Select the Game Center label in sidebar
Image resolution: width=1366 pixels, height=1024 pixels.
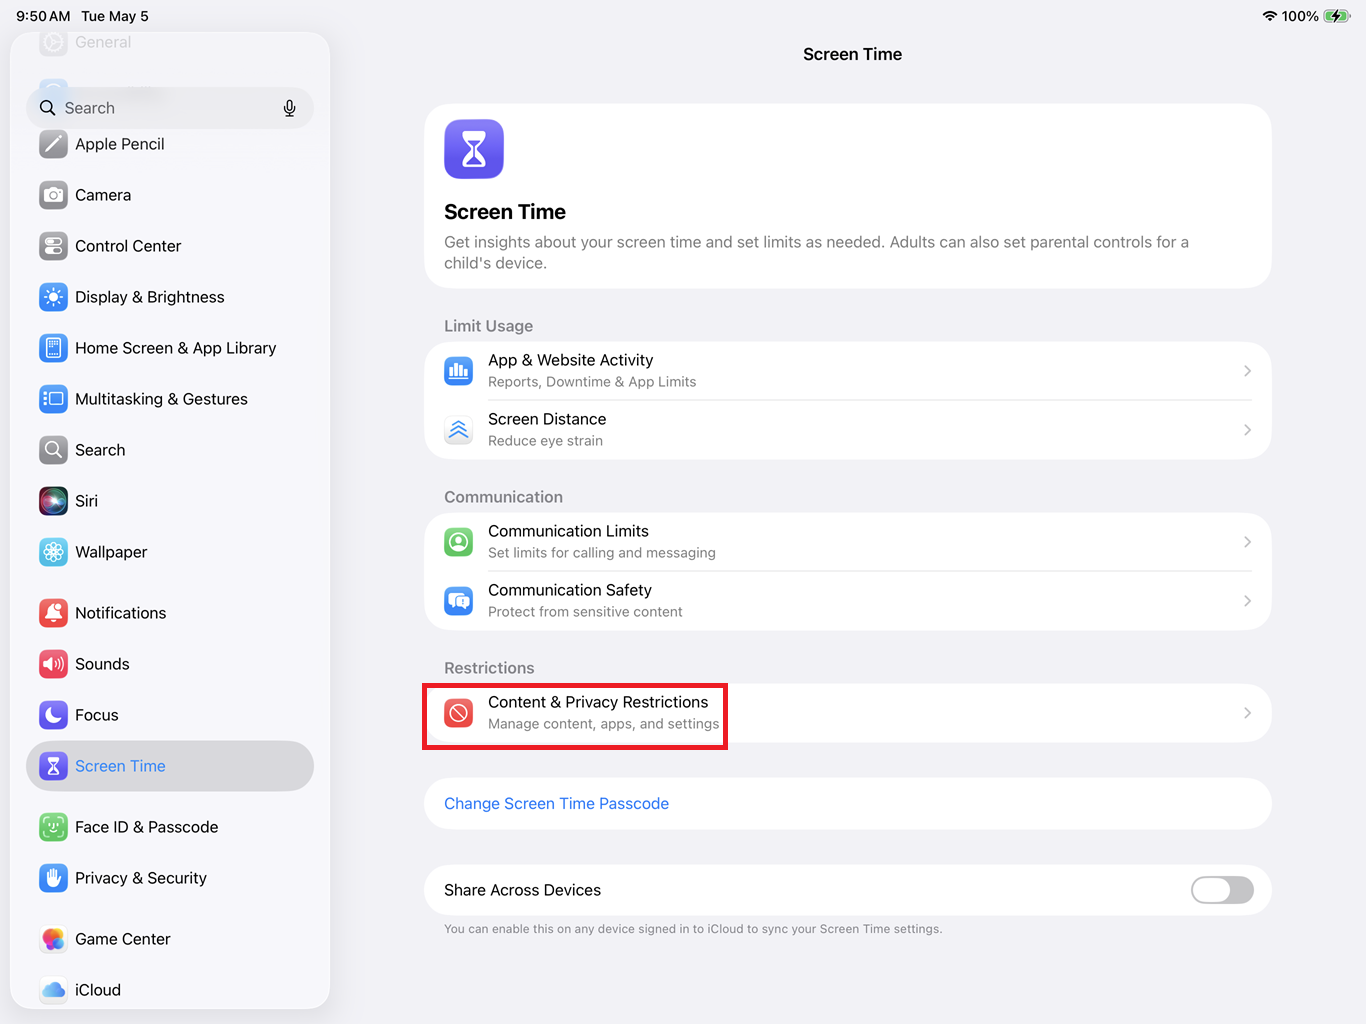tap(123, 939)
